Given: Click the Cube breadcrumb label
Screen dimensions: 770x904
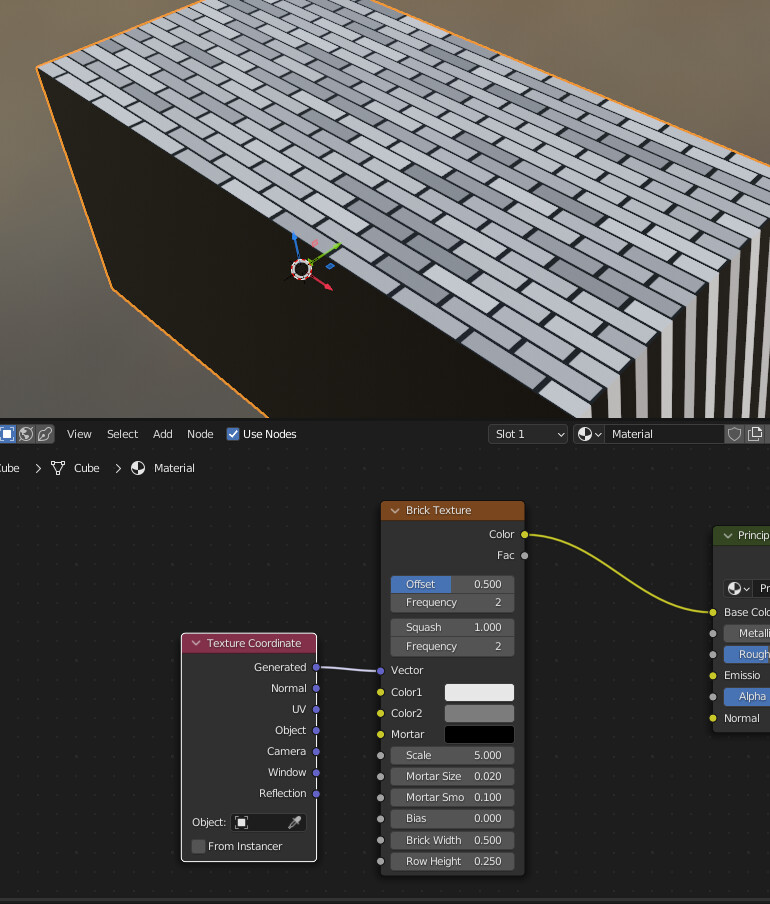Looking at the screenshot, I should (x=86, y=468).
